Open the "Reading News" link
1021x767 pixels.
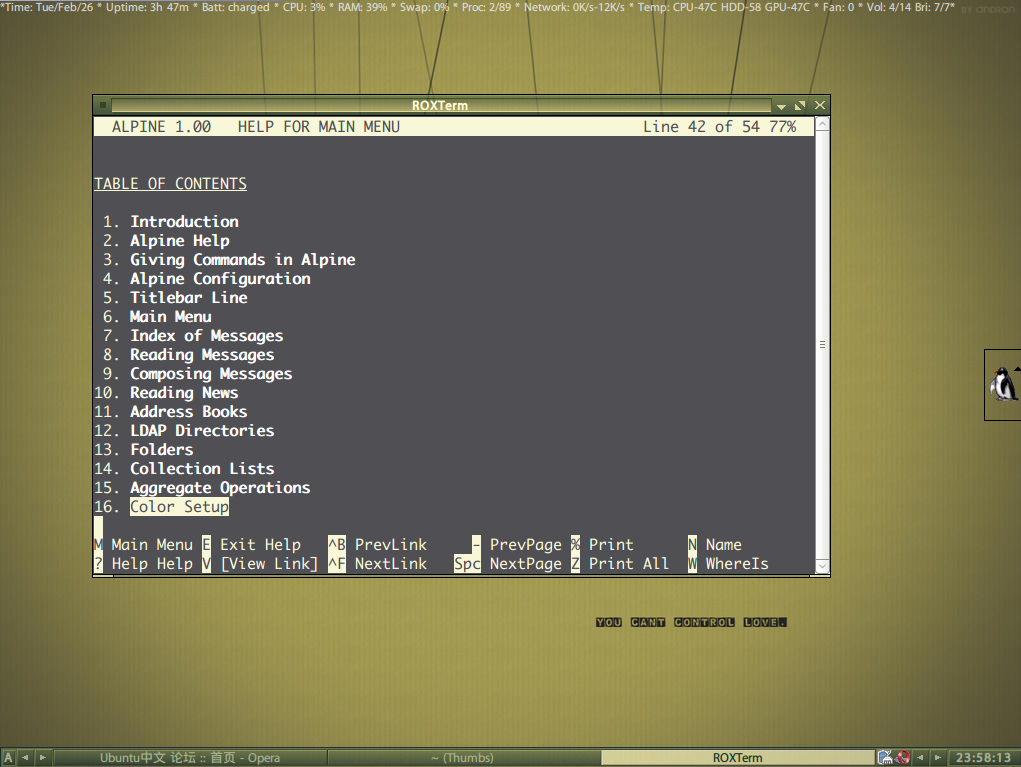click(184, 393)
